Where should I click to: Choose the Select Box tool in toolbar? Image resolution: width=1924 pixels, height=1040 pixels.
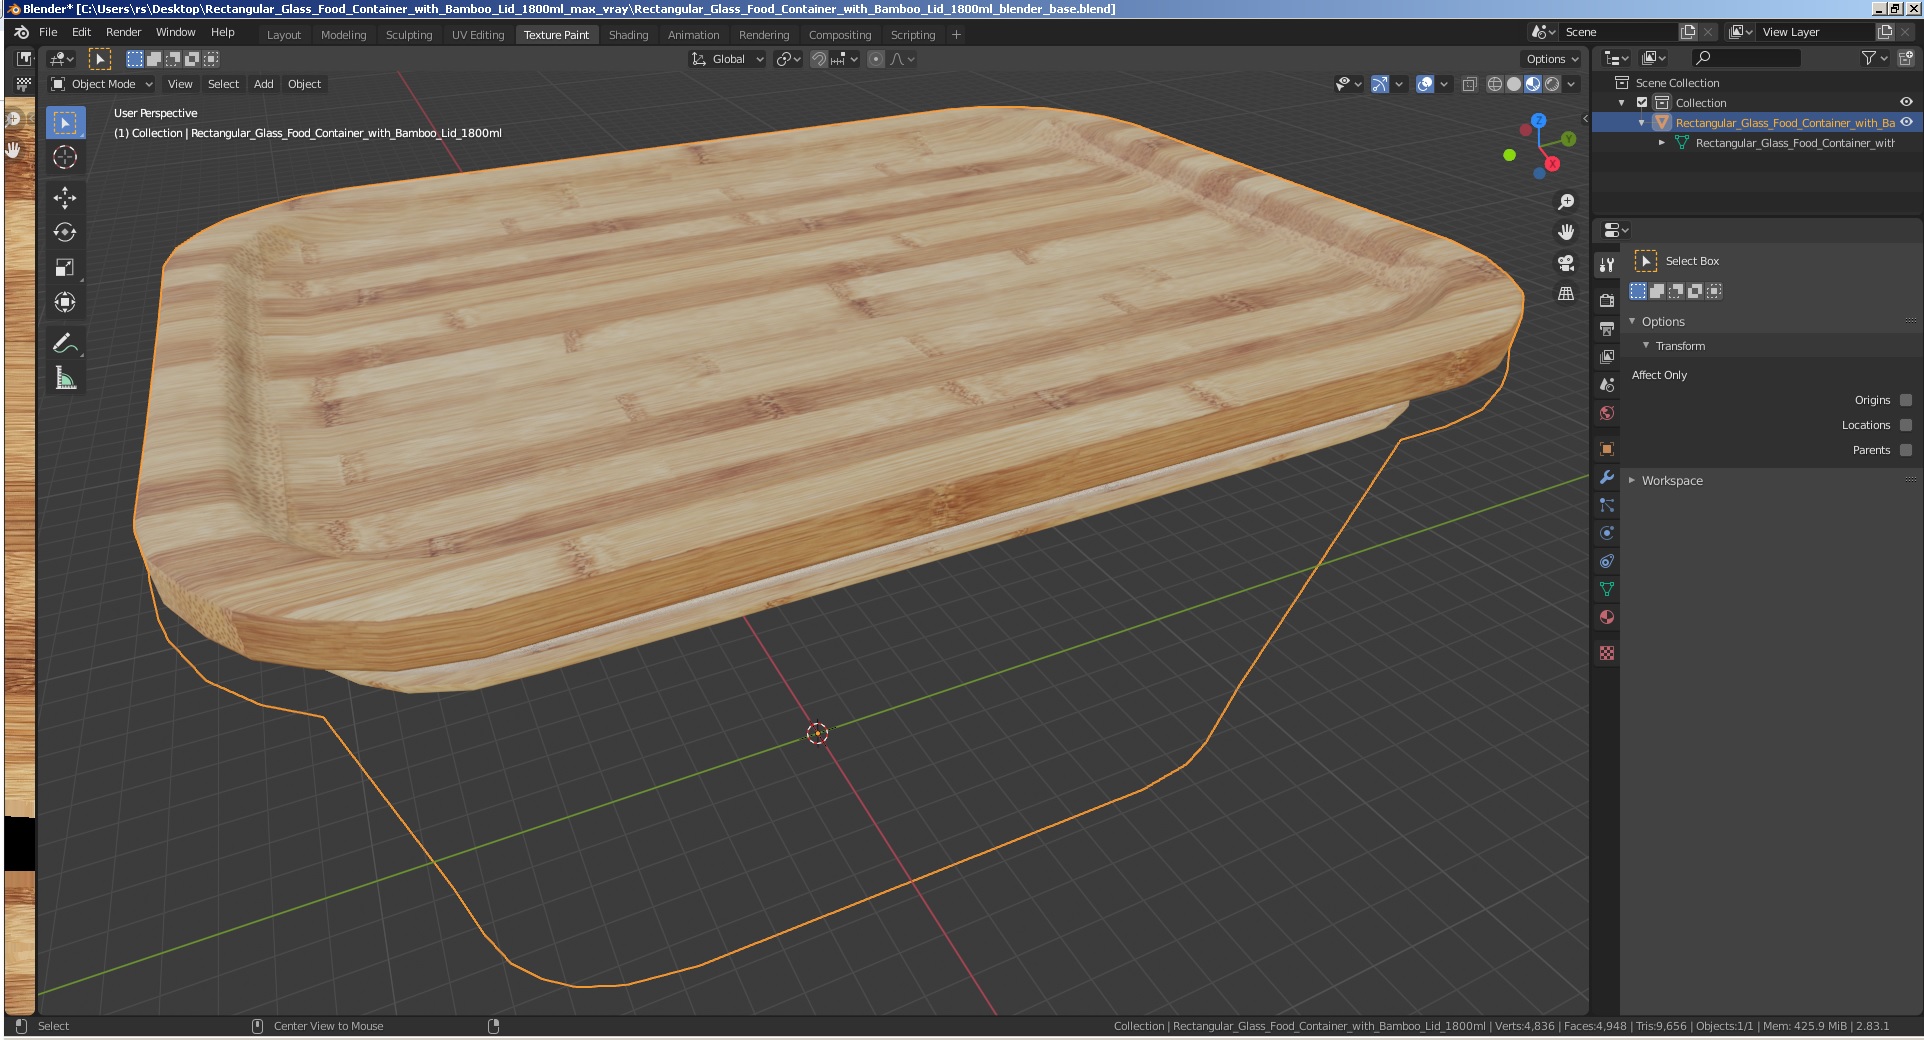[x=65, y=123]
